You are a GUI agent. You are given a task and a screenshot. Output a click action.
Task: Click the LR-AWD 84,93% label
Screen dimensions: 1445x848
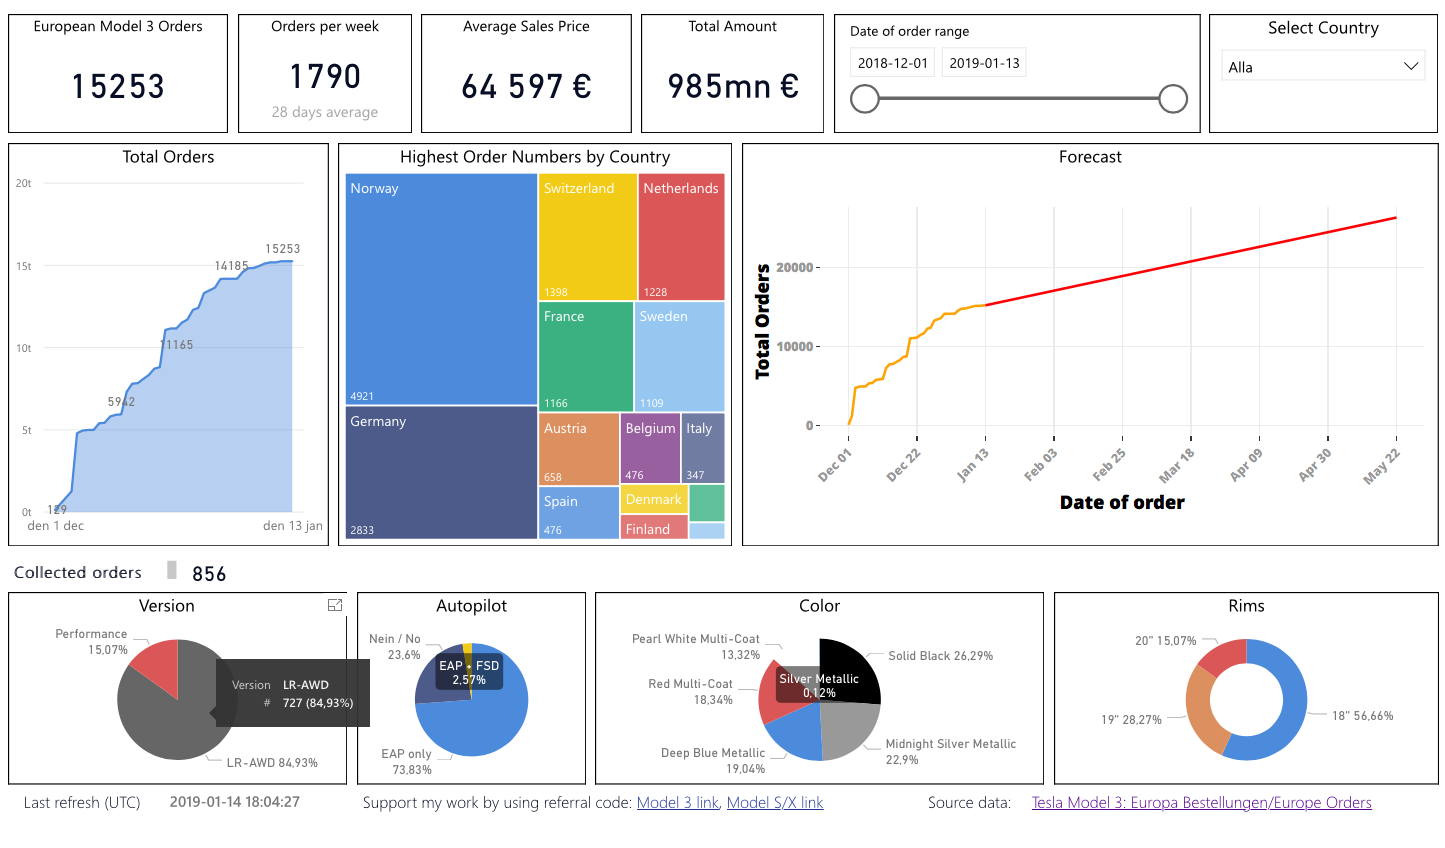tap(272, 763)
